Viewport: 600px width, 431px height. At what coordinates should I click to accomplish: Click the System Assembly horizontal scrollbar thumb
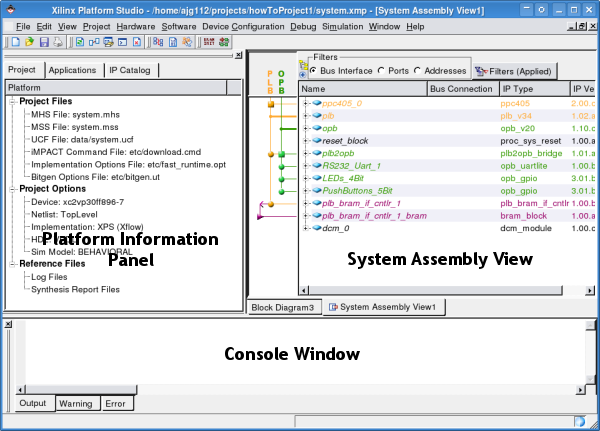coord(435,291)
